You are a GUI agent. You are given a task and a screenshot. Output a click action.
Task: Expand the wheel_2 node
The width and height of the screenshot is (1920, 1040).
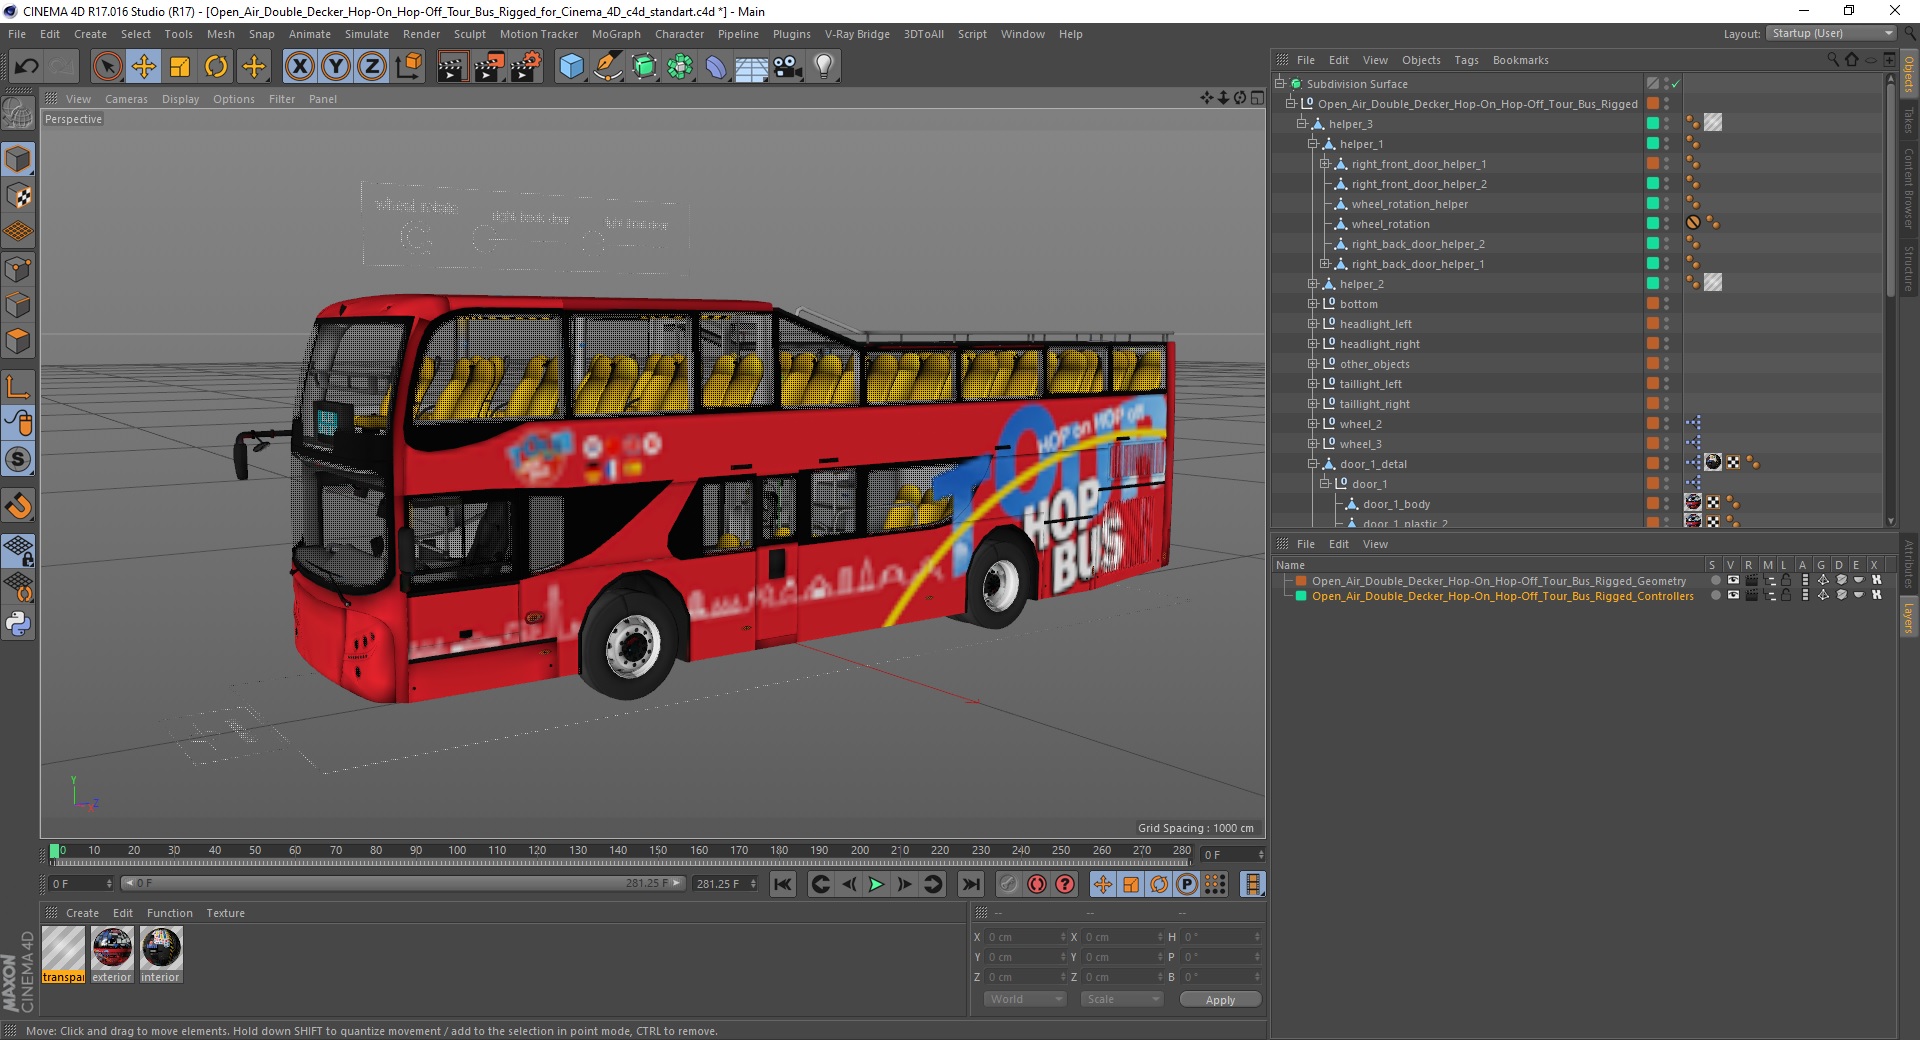[1313, 424]
